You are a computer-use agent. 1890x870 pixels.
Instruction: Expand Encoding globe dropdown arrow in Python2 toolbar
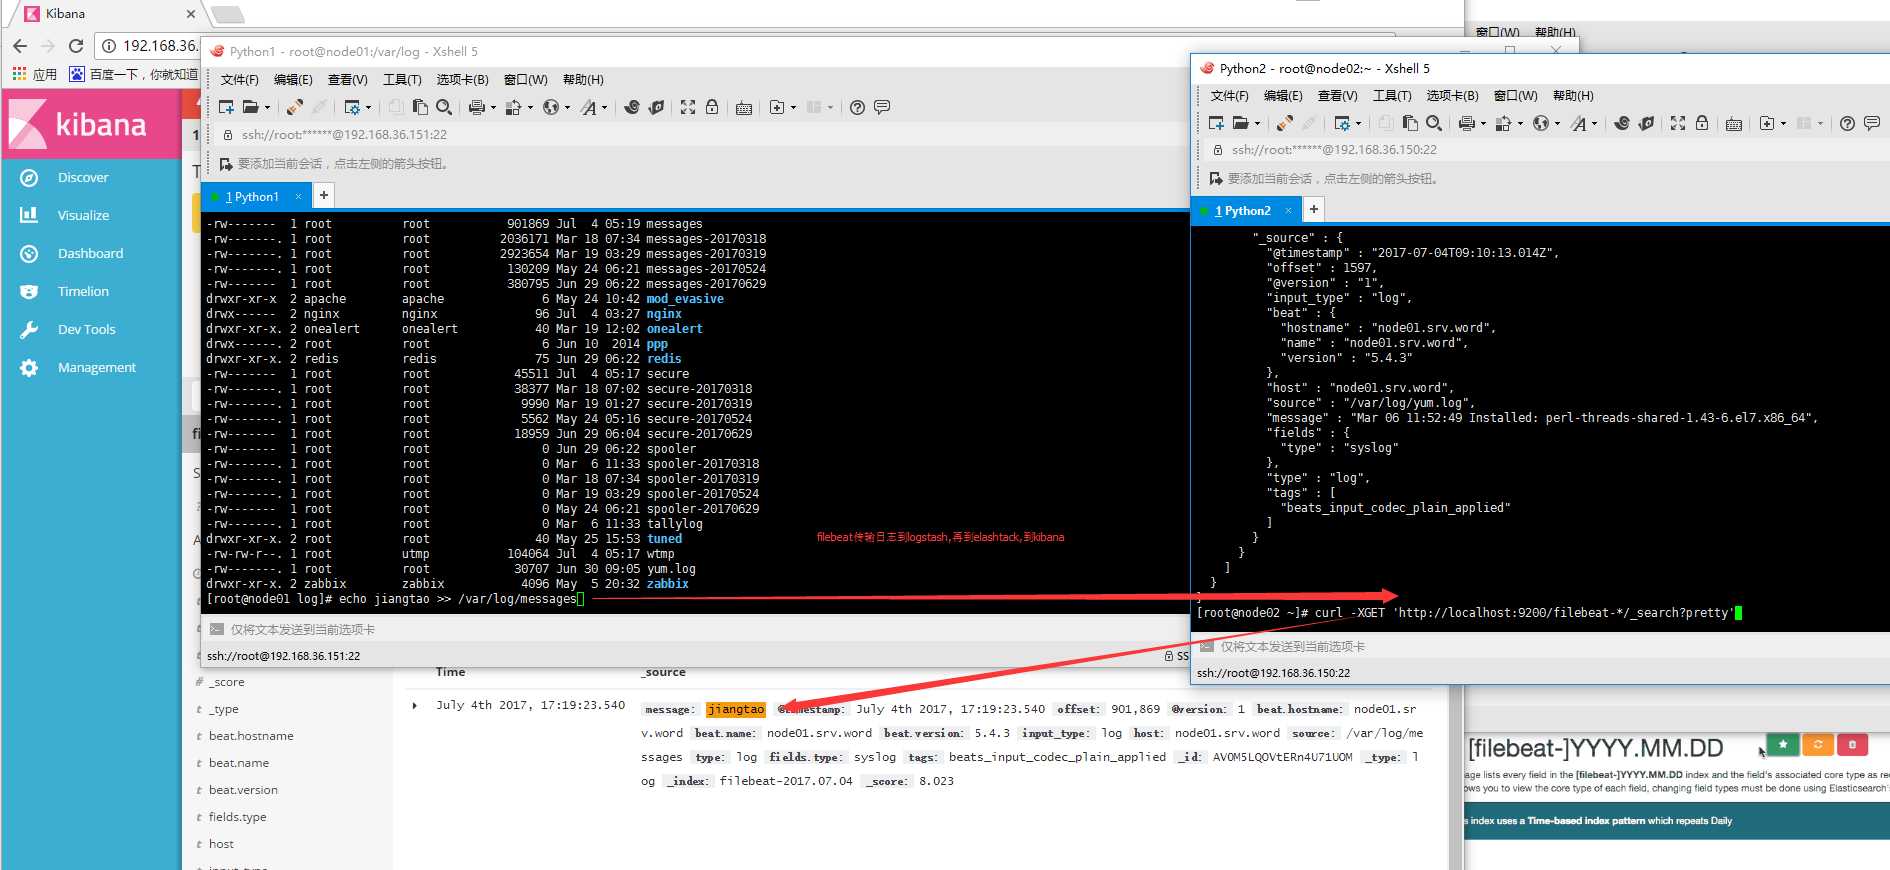point(1557,123)
